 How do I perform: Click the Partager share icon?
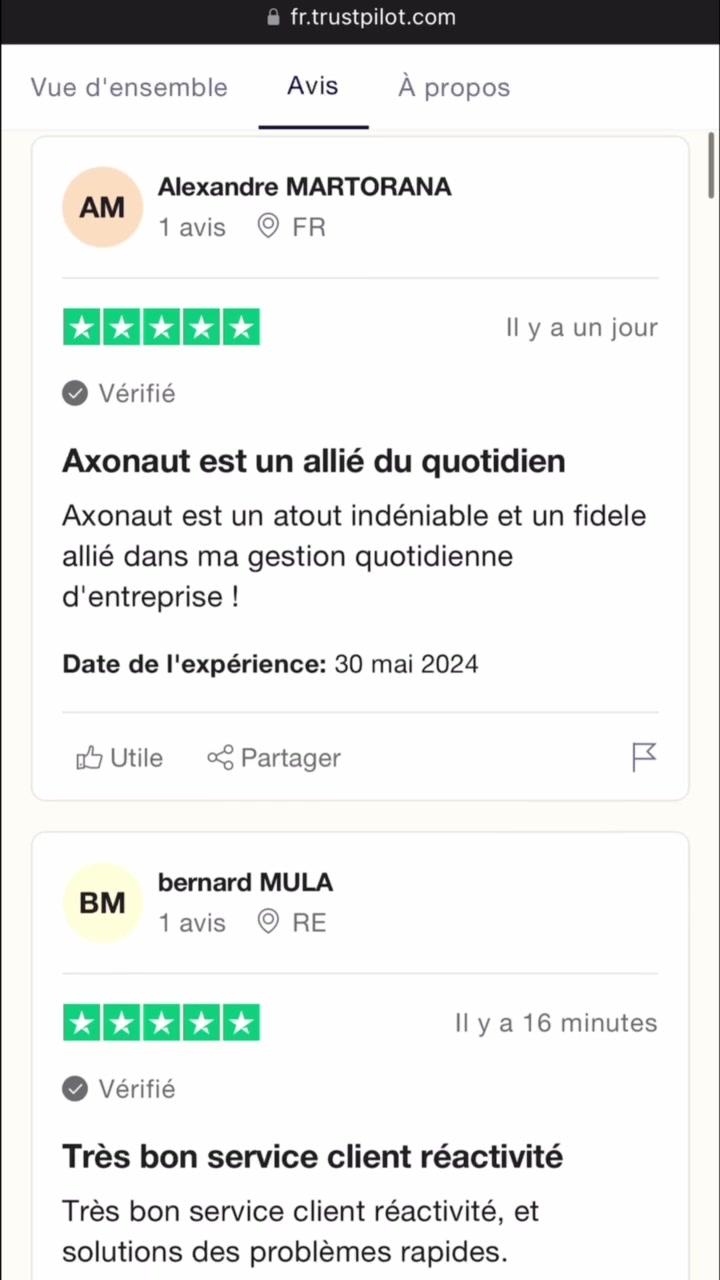pos(220,758)
